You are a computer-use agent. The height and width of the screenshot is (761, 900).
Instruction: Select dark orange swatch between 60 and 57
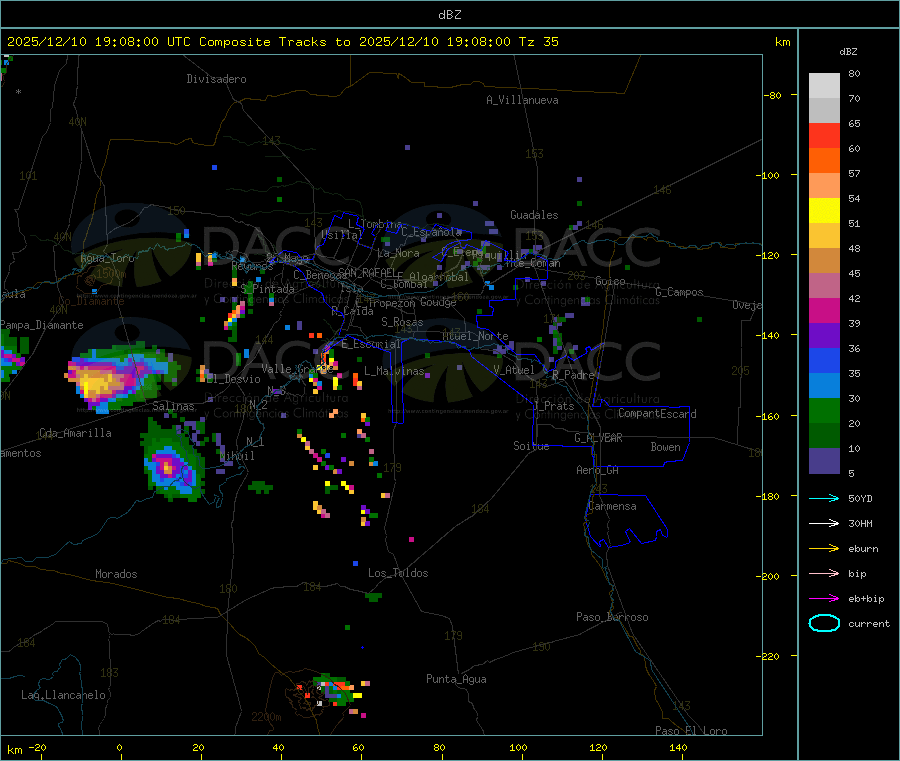pyautogui.click(x=824, y=161)
